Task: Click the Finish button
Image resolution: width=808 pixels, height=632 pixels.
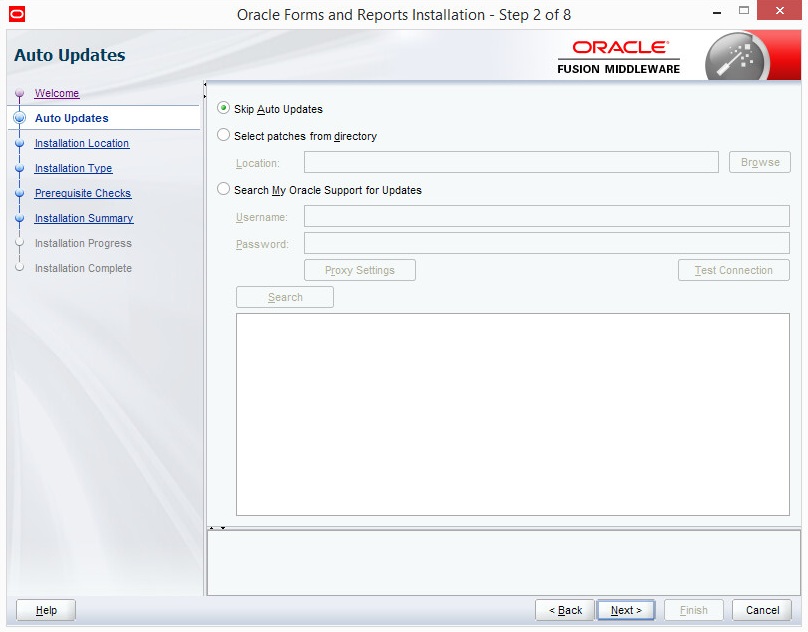Action: pyautogui.click(x=694, y=610)
